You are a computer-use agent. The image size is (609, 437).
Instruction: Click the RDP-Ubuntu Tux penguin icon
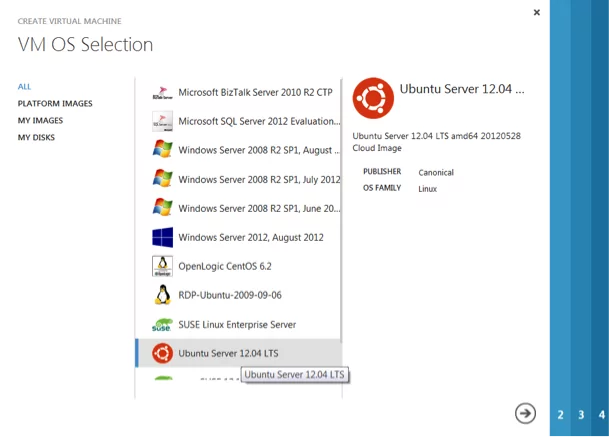tap(162, 295)
